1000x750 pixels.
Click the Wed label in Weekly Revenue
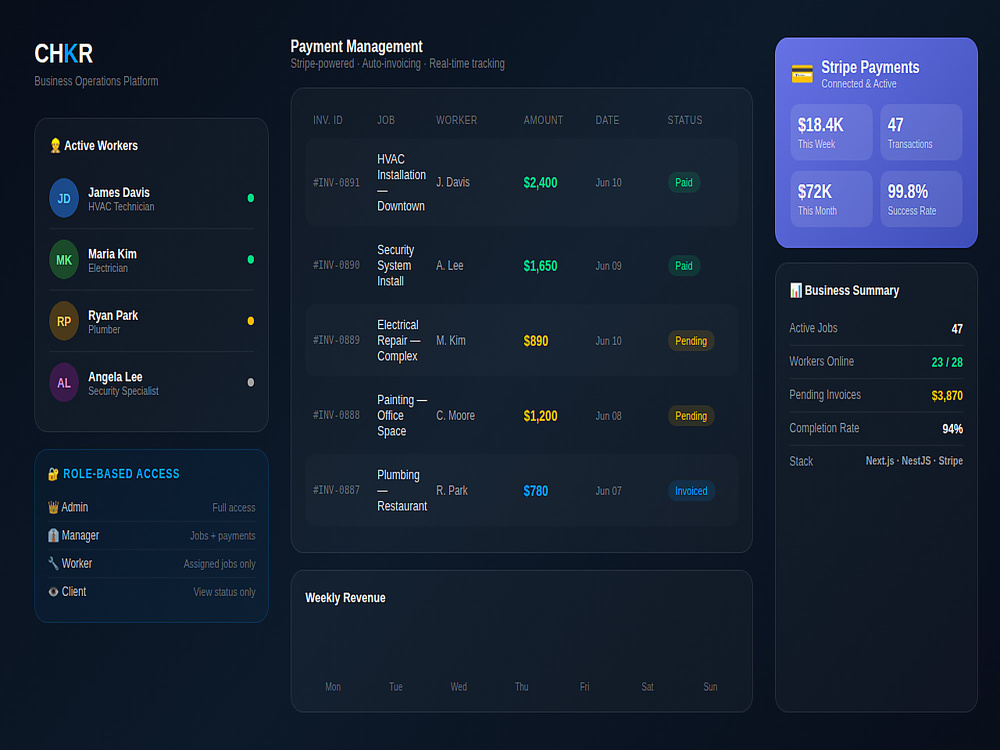tap(459, 687)
